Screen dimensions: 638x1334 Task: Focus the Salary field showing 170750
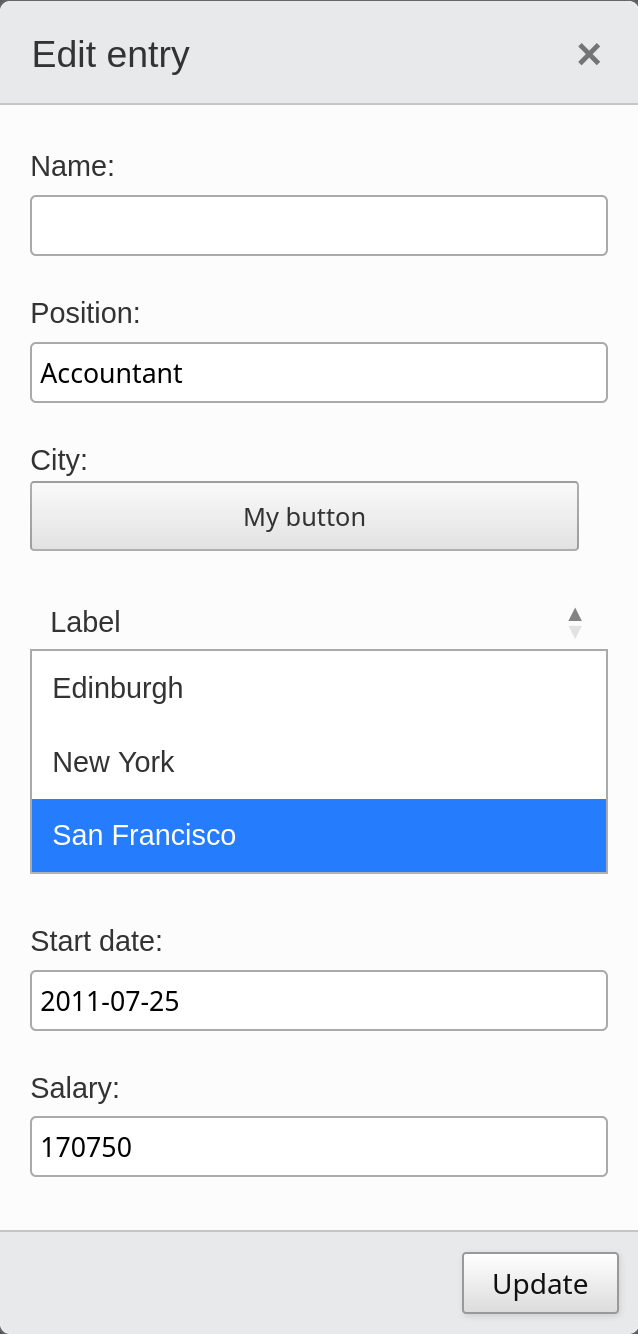coord(319,1147)
